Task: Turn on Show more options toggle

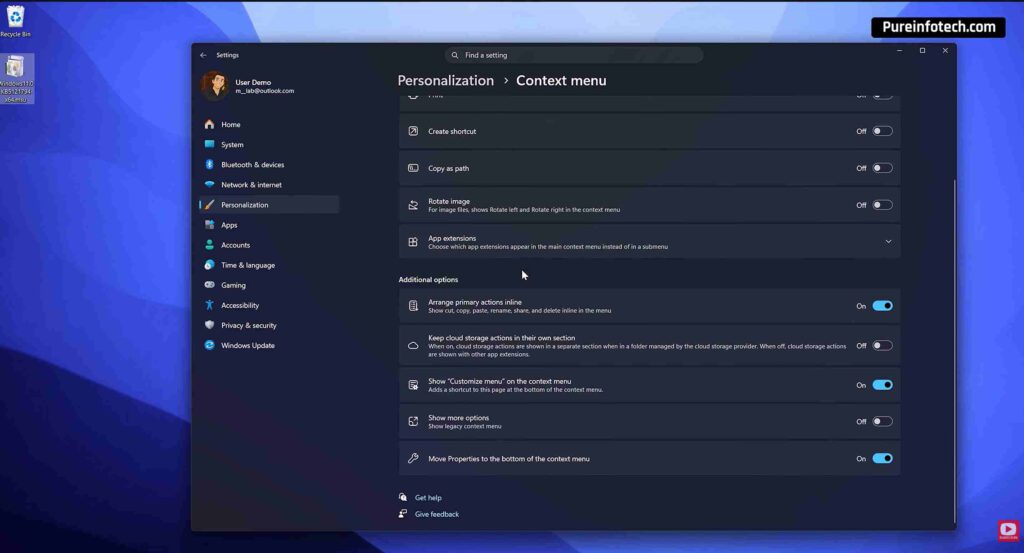Action: click(x=882, y=422)
